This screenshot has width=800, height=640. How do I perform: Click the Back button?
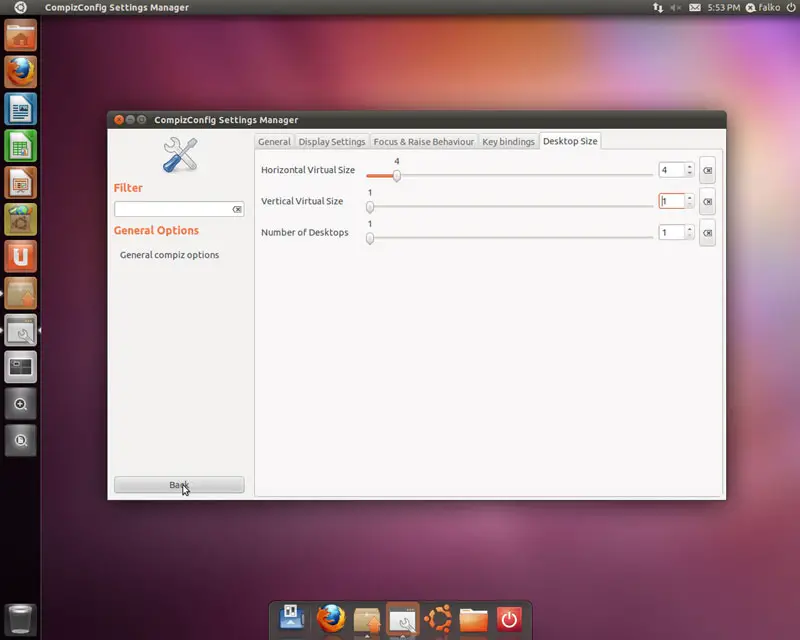point(179,485)
